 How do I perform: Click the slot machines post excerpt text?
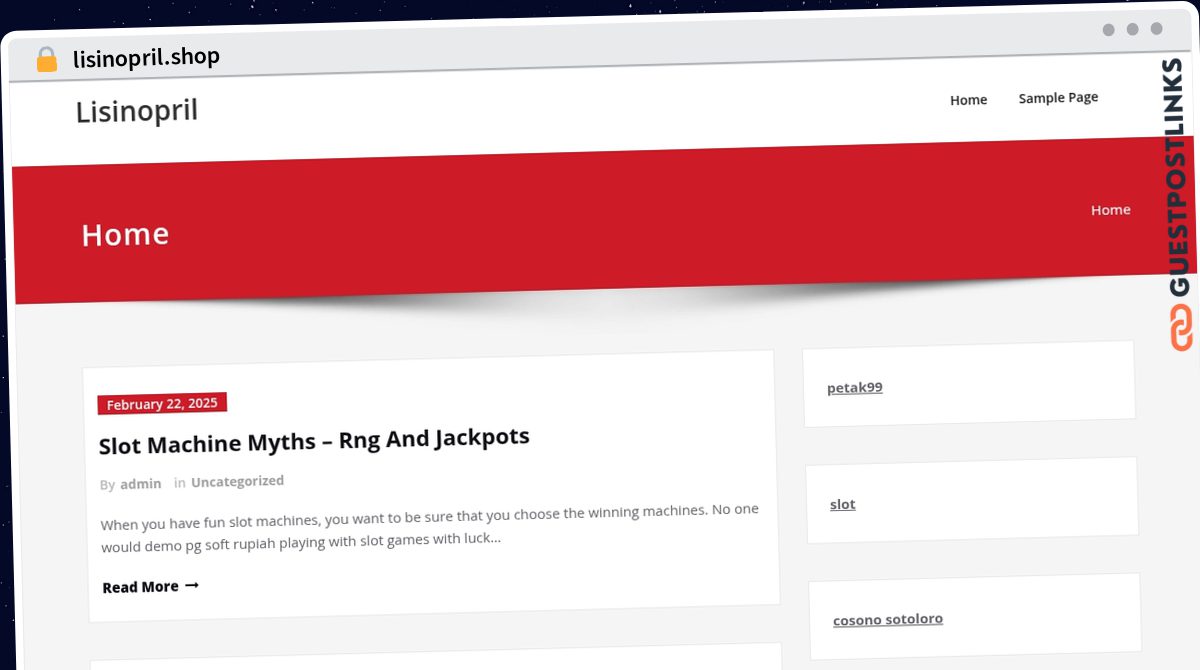[430, 526]
